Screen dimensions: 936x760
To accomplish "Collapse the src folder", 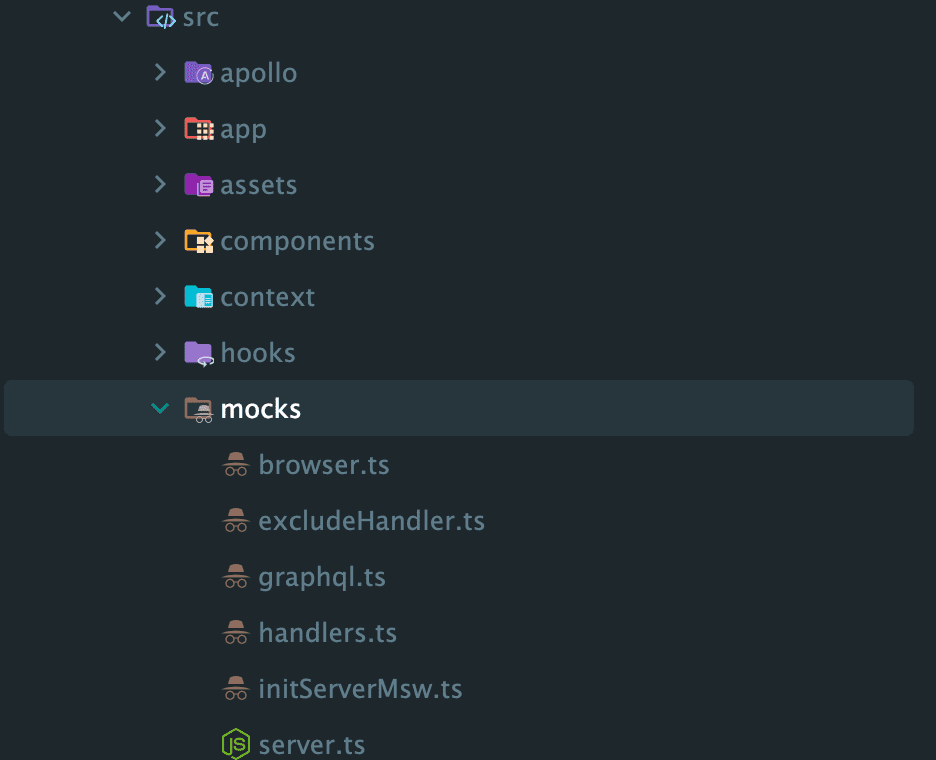I will (120, 16).
